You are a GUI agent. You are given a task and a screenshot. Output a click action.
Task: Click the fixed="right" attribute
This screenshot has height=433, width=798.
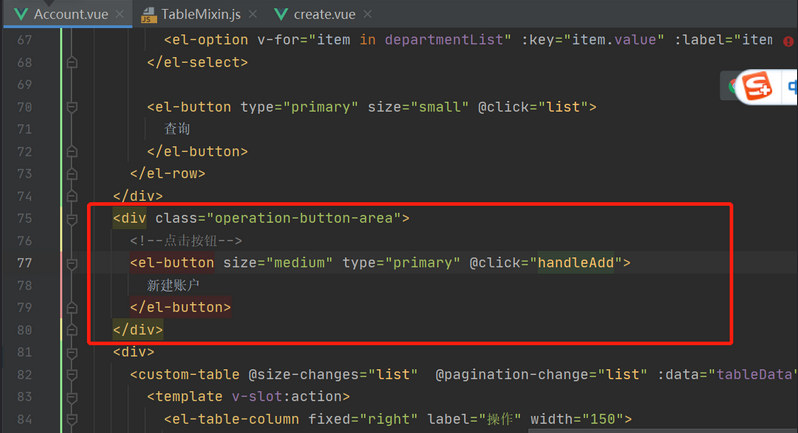(x=363, y=419)
